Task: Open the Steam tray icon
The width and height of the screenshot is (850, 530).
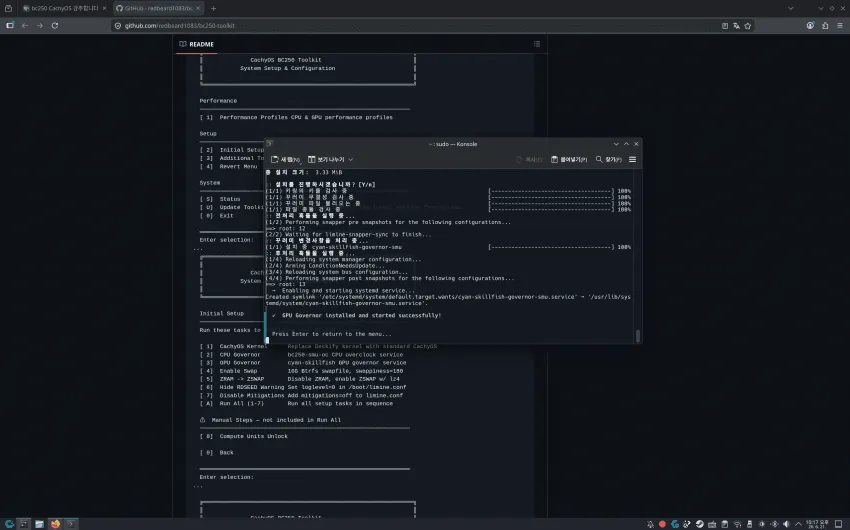Action: [x=700, y=524]
